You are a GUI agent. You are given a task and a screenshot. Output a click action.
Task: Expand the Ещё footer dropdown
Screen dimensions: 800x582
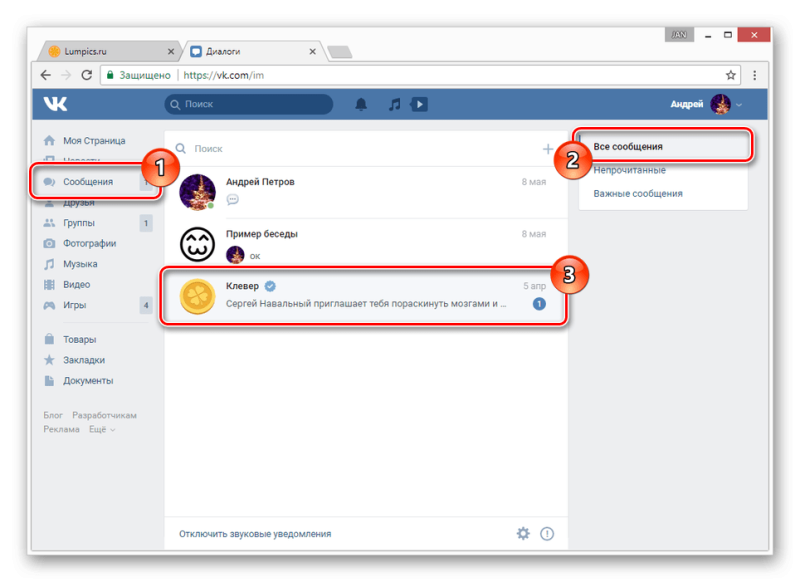102,429
